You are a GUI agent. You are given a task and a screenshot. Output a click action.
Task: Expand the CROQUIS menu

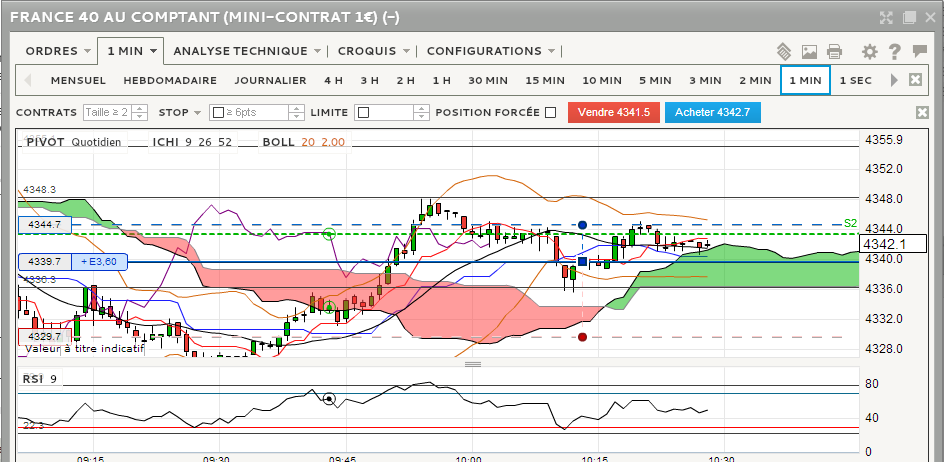pos(374,51)
